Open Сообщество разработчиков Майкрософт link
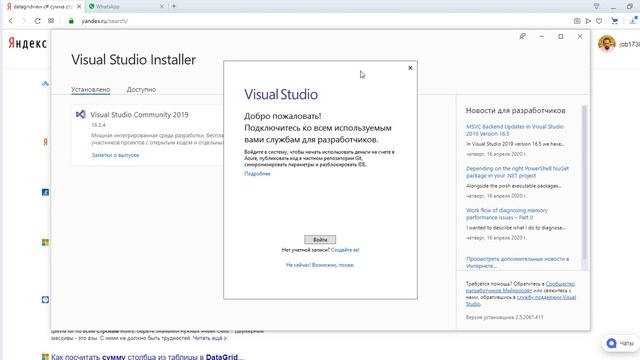Viewport: 640px width, 360px height. (520, 287)
